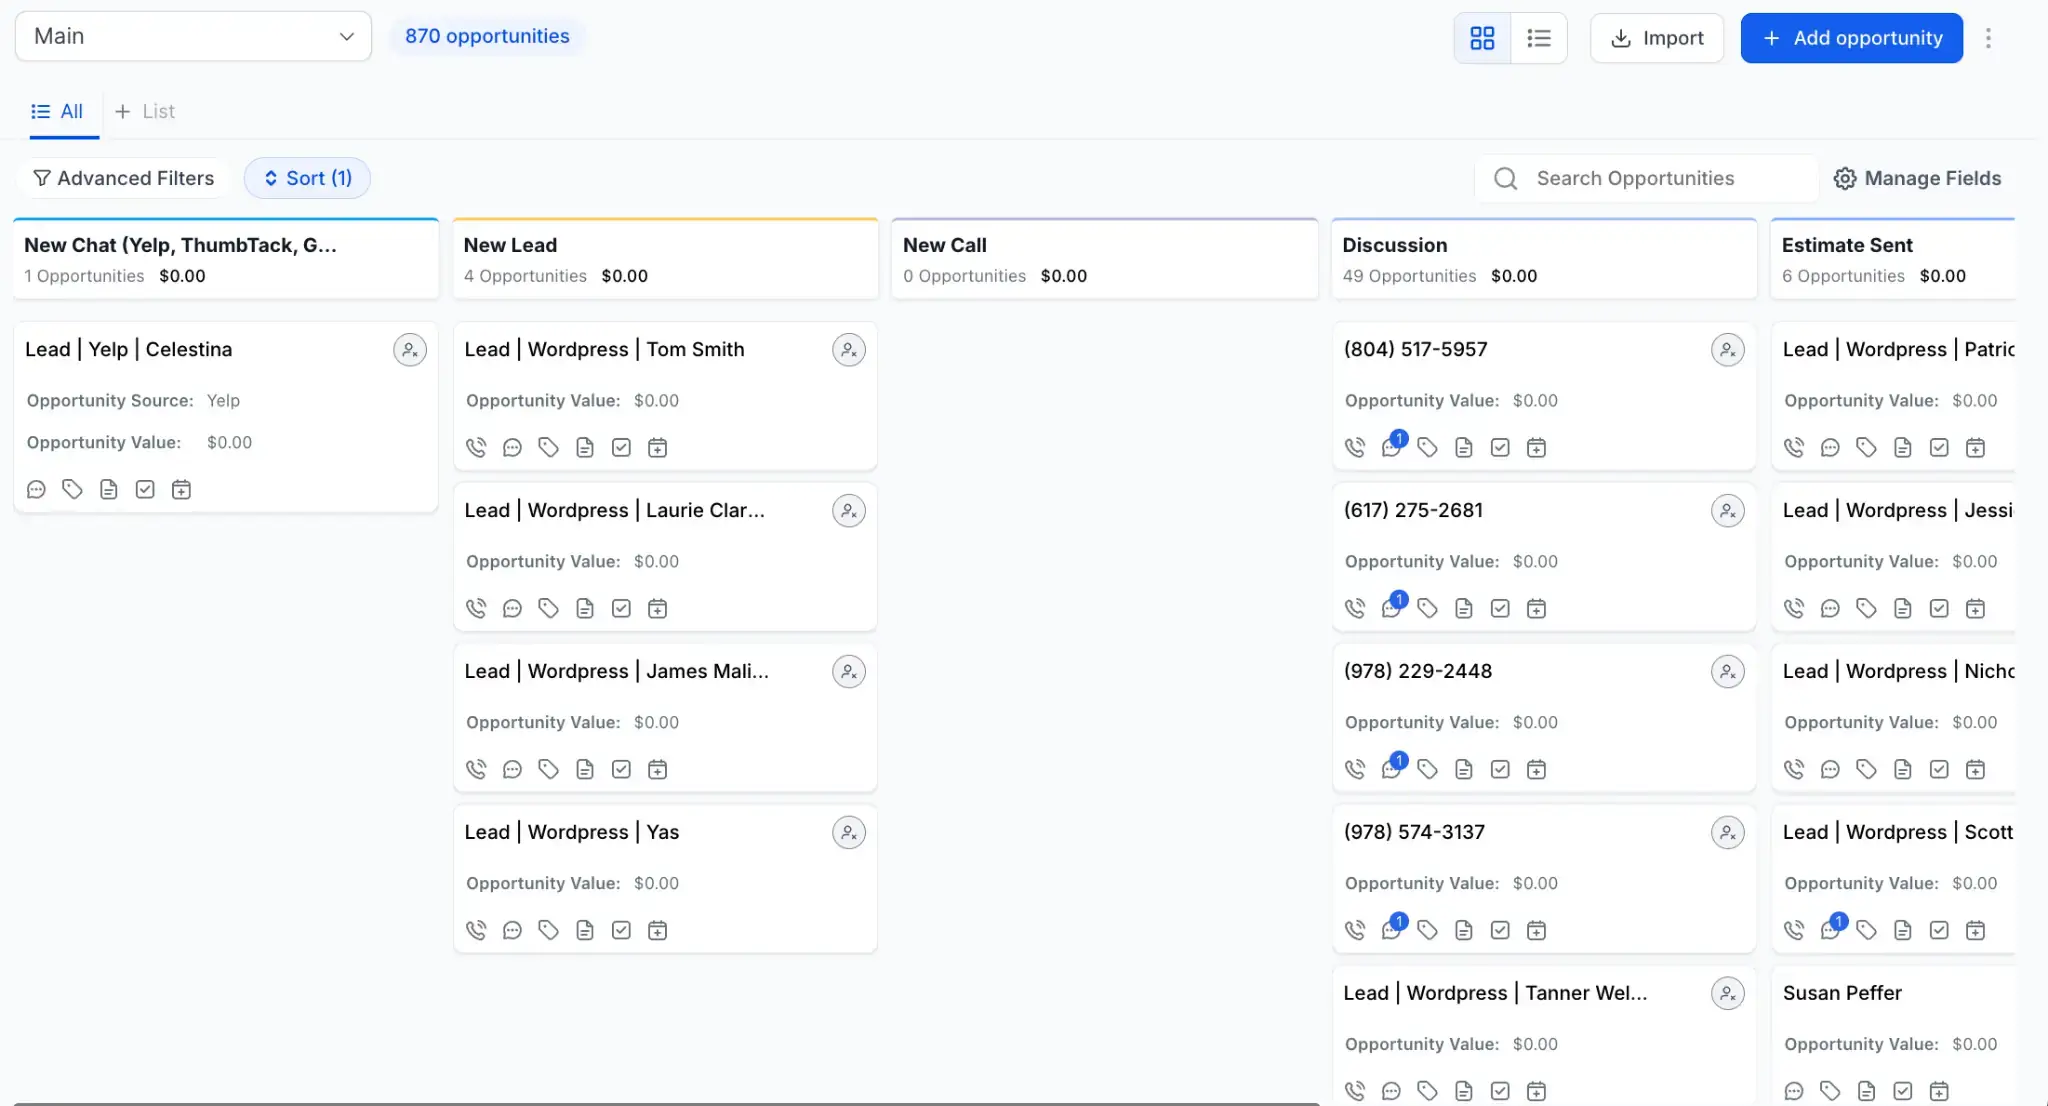Select the All tab
Viewport: 2048px width, 1106px height.
57,111
